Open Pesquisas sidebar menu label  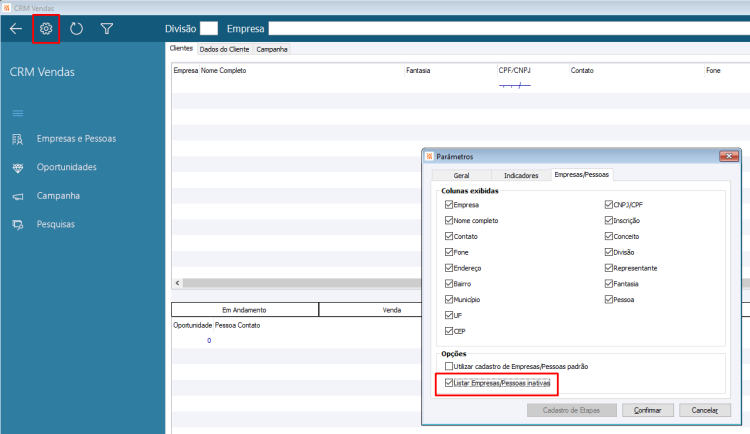(56, 224)
